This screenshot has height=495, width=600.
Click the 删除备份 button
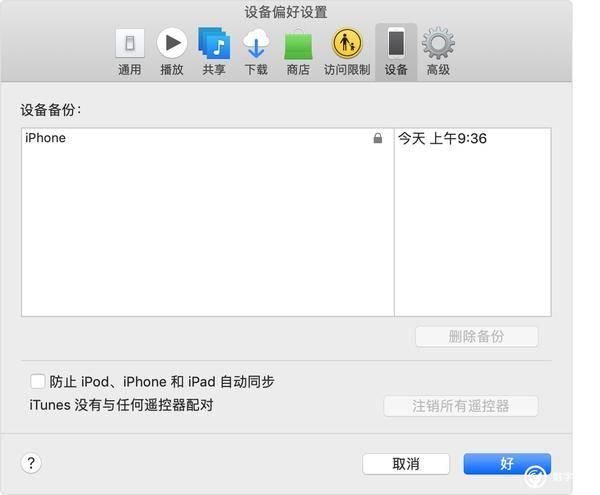(x=476, y=337)
